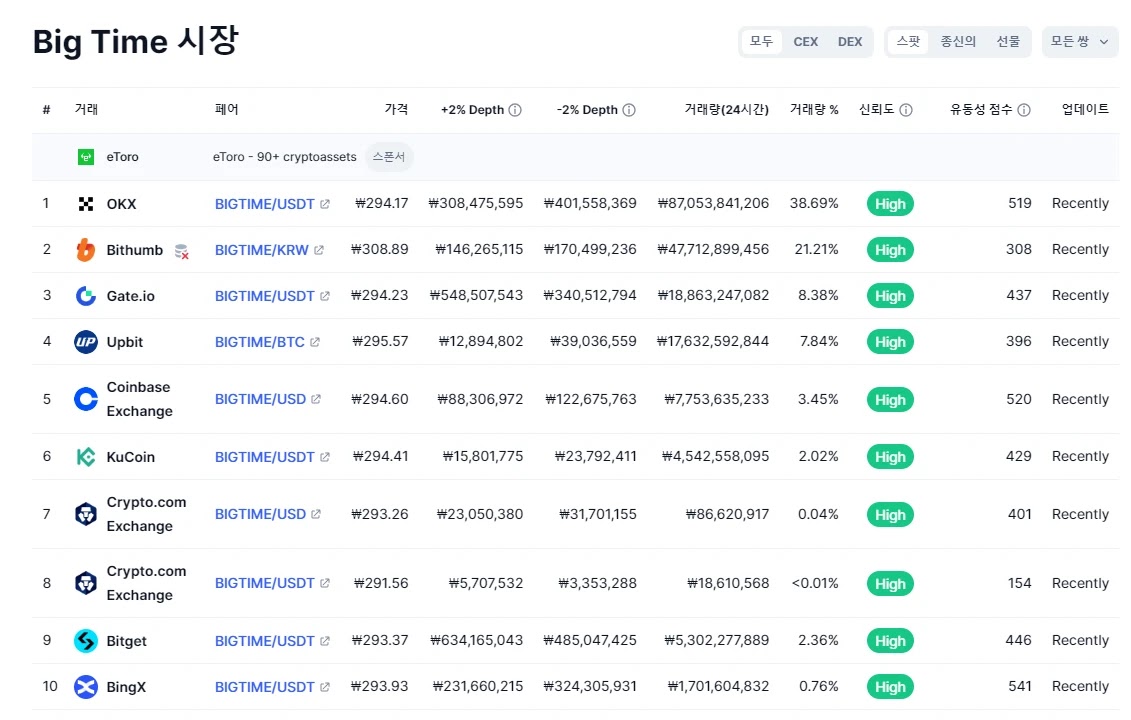
Task: Open the Bithumb BIGTIME/KRW pair link
Action: click(x=262, y=250)
